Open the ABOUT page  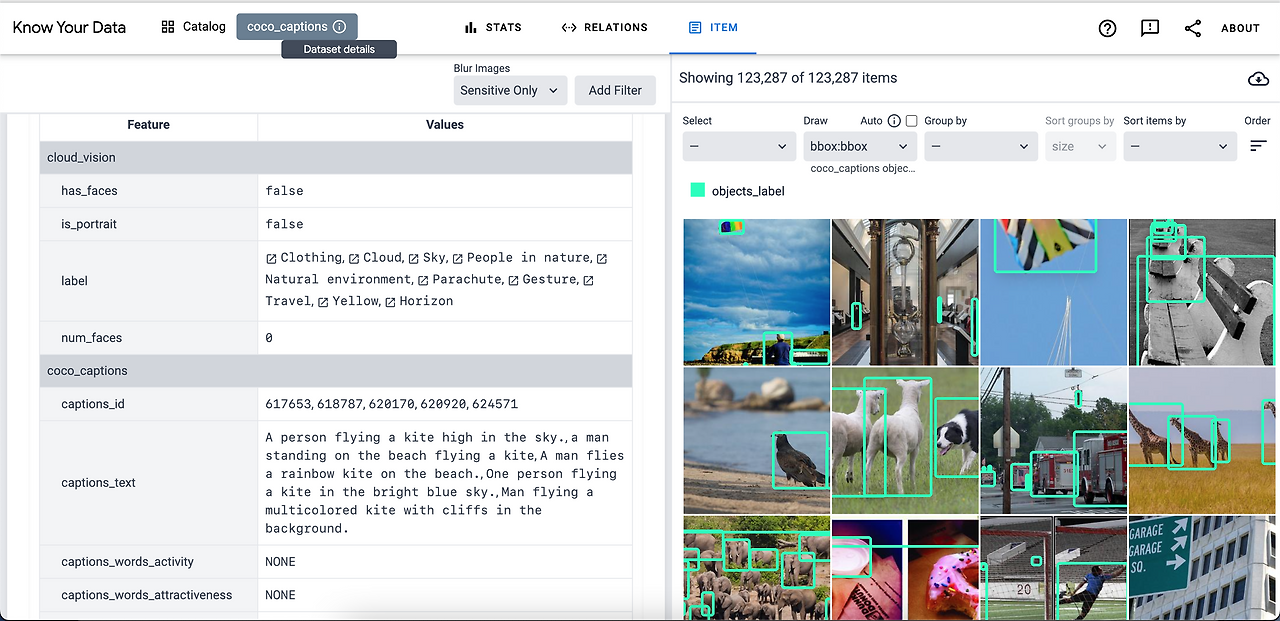(x=1240, y=28)
